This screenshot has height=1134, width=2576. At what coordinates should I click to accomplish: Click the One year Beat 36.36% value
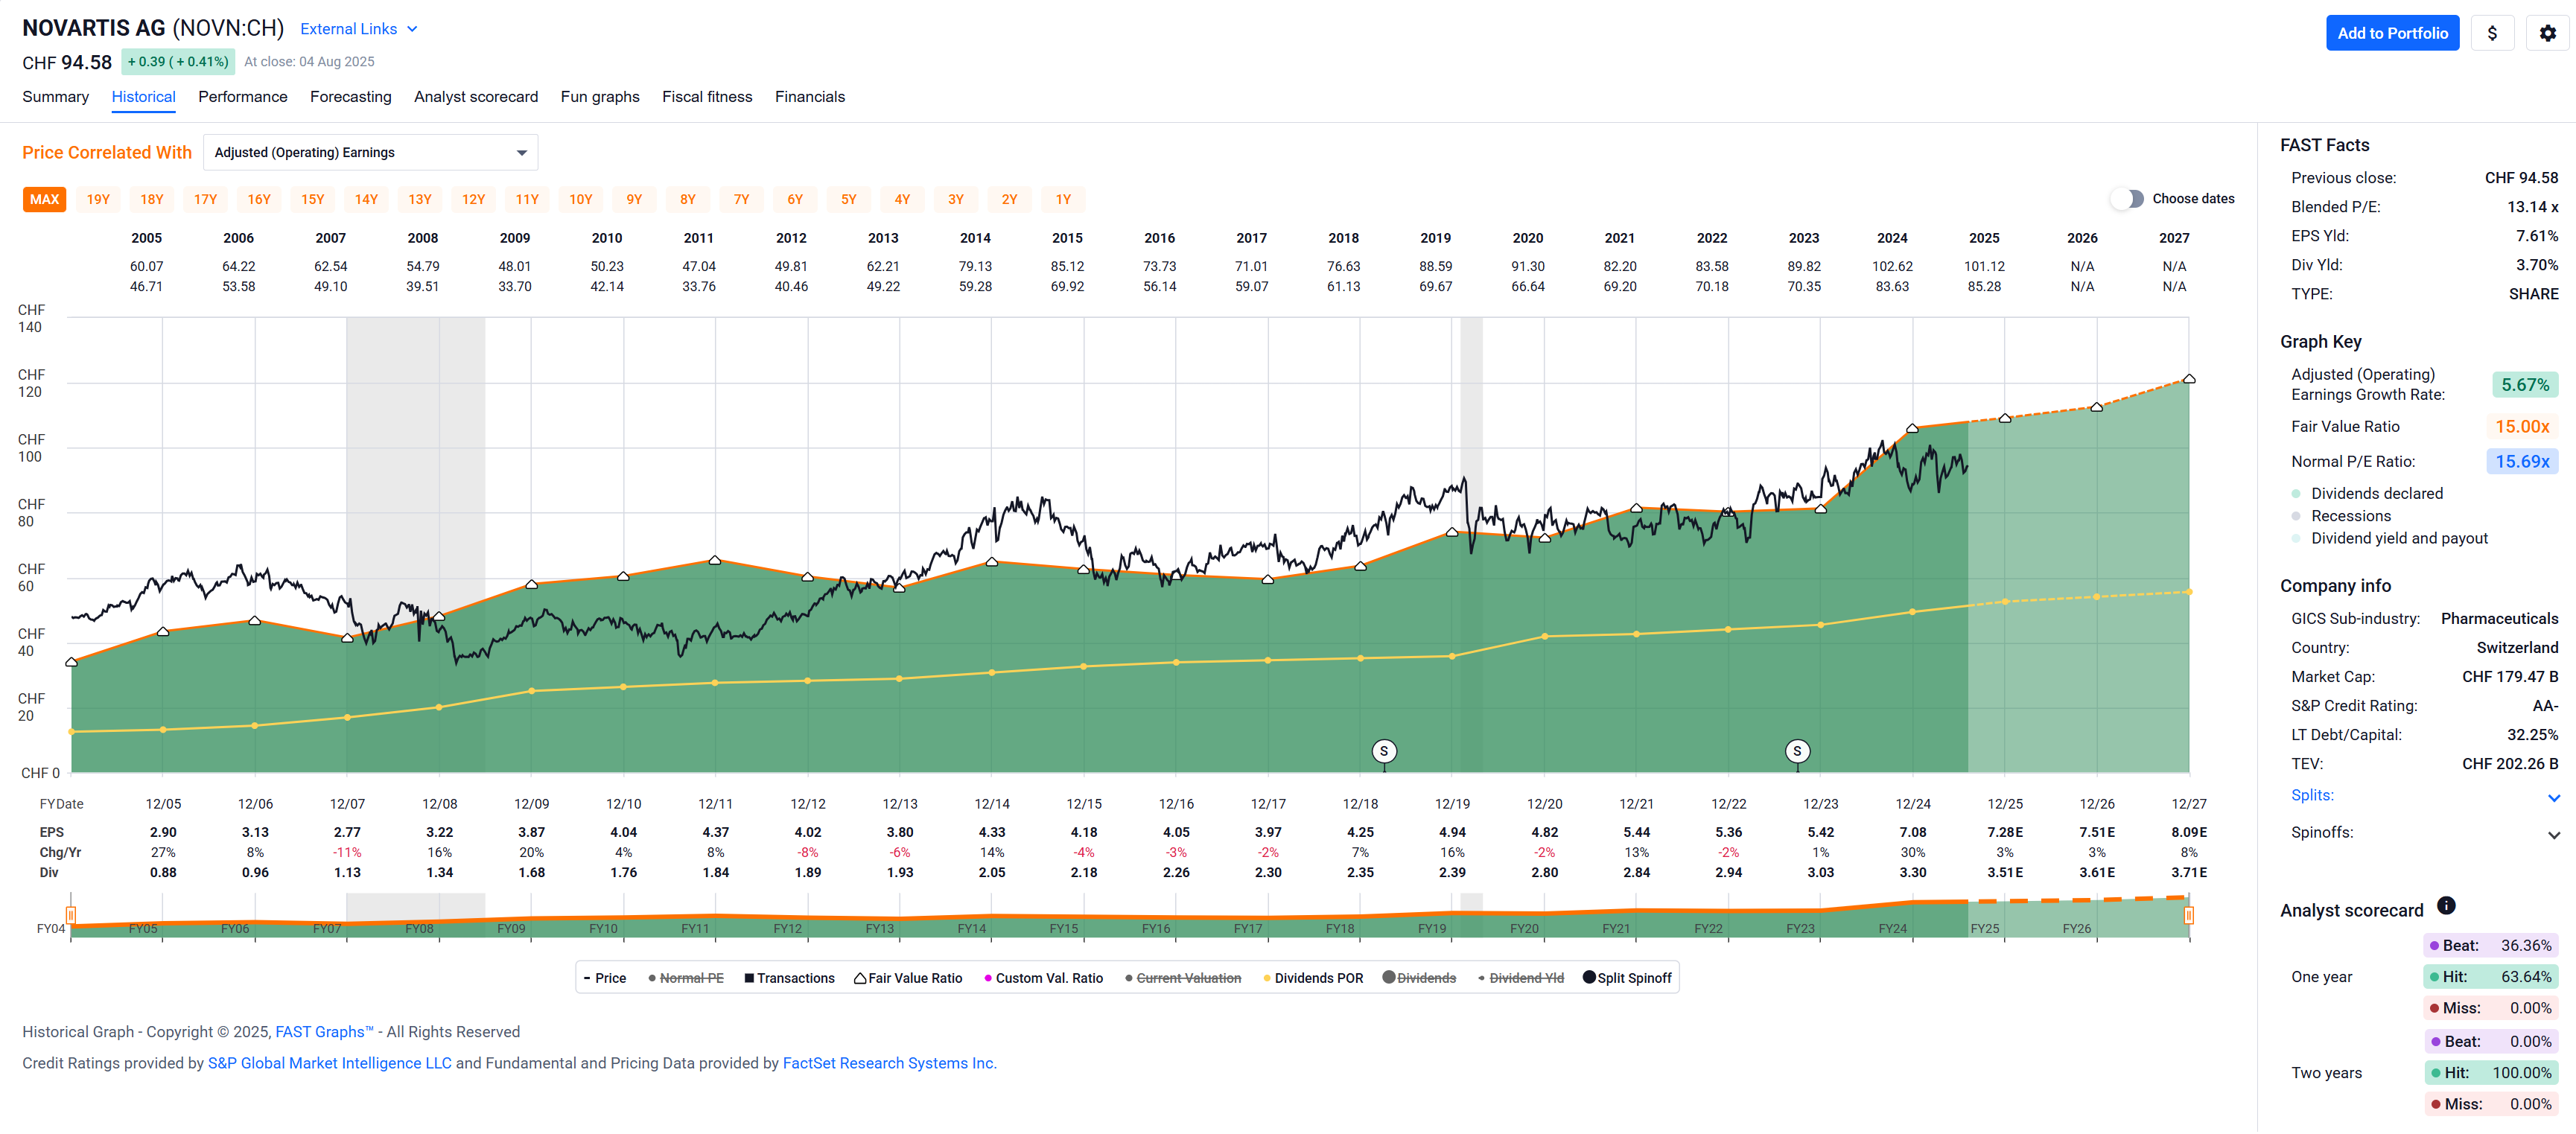(x=2525, y=946)
